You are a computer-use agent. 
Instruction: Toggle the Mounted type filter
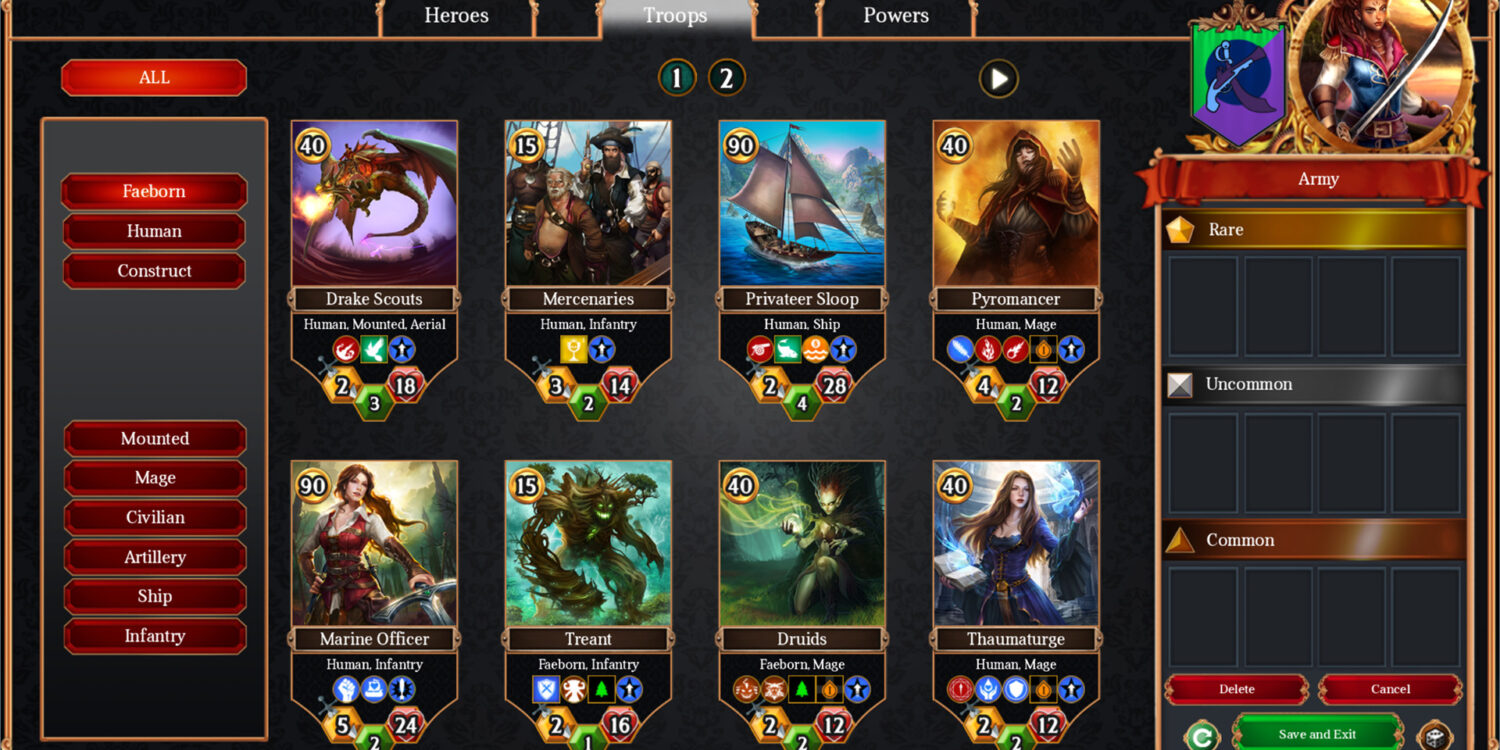[155, 438]
